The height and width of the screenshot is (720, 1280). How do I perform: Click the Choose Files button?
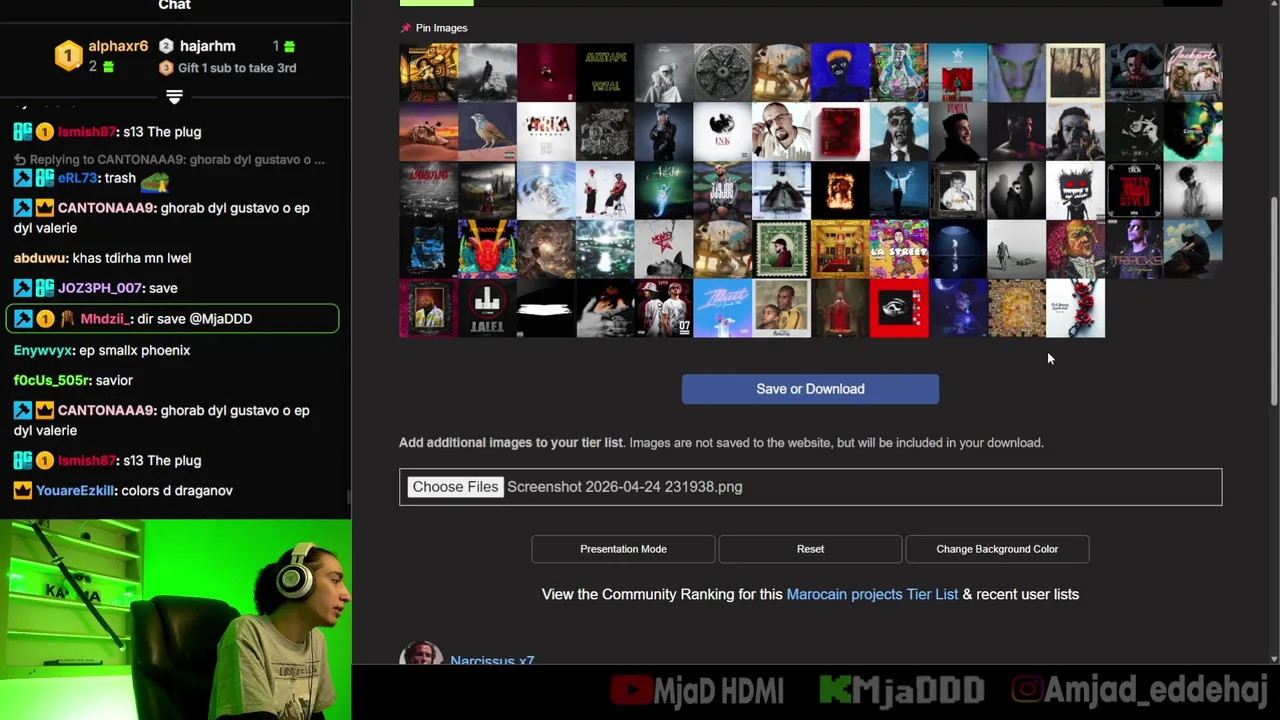pyautogui.click(x=455, y=487)
